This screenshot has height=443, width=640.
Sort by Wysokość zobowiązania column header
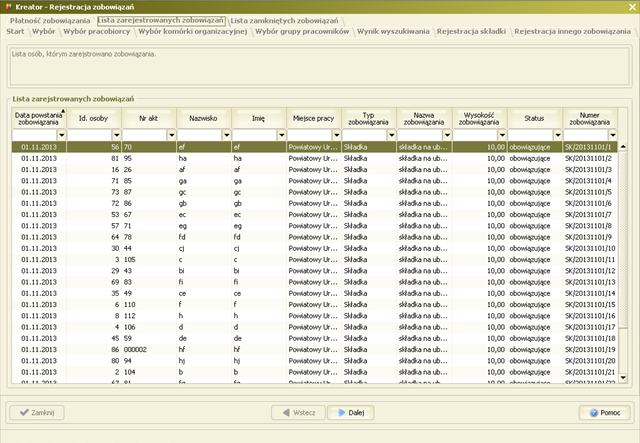tap(480, 118)
